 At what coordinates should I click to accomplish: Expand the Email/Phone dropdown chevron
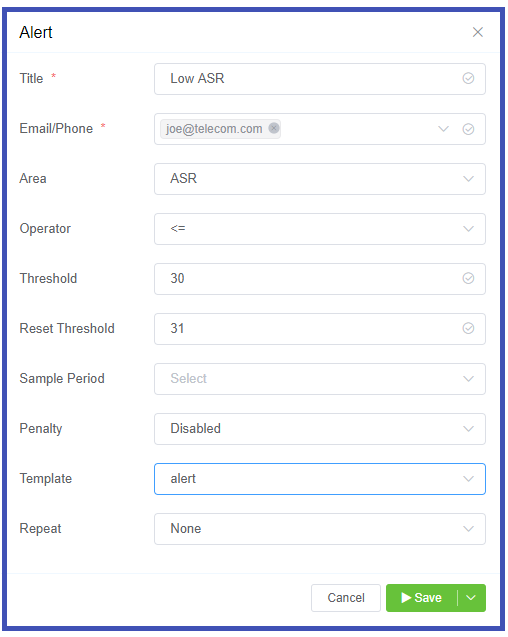pyautogui.click(x=443, y=129)
